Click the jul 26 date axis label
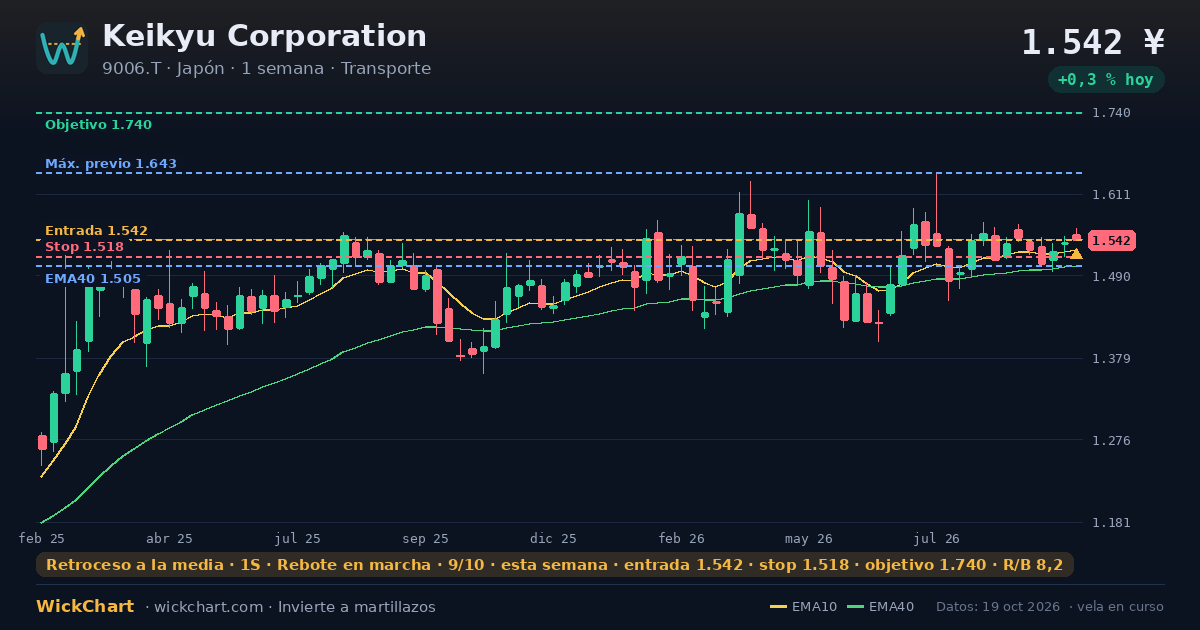 point(937,538)
